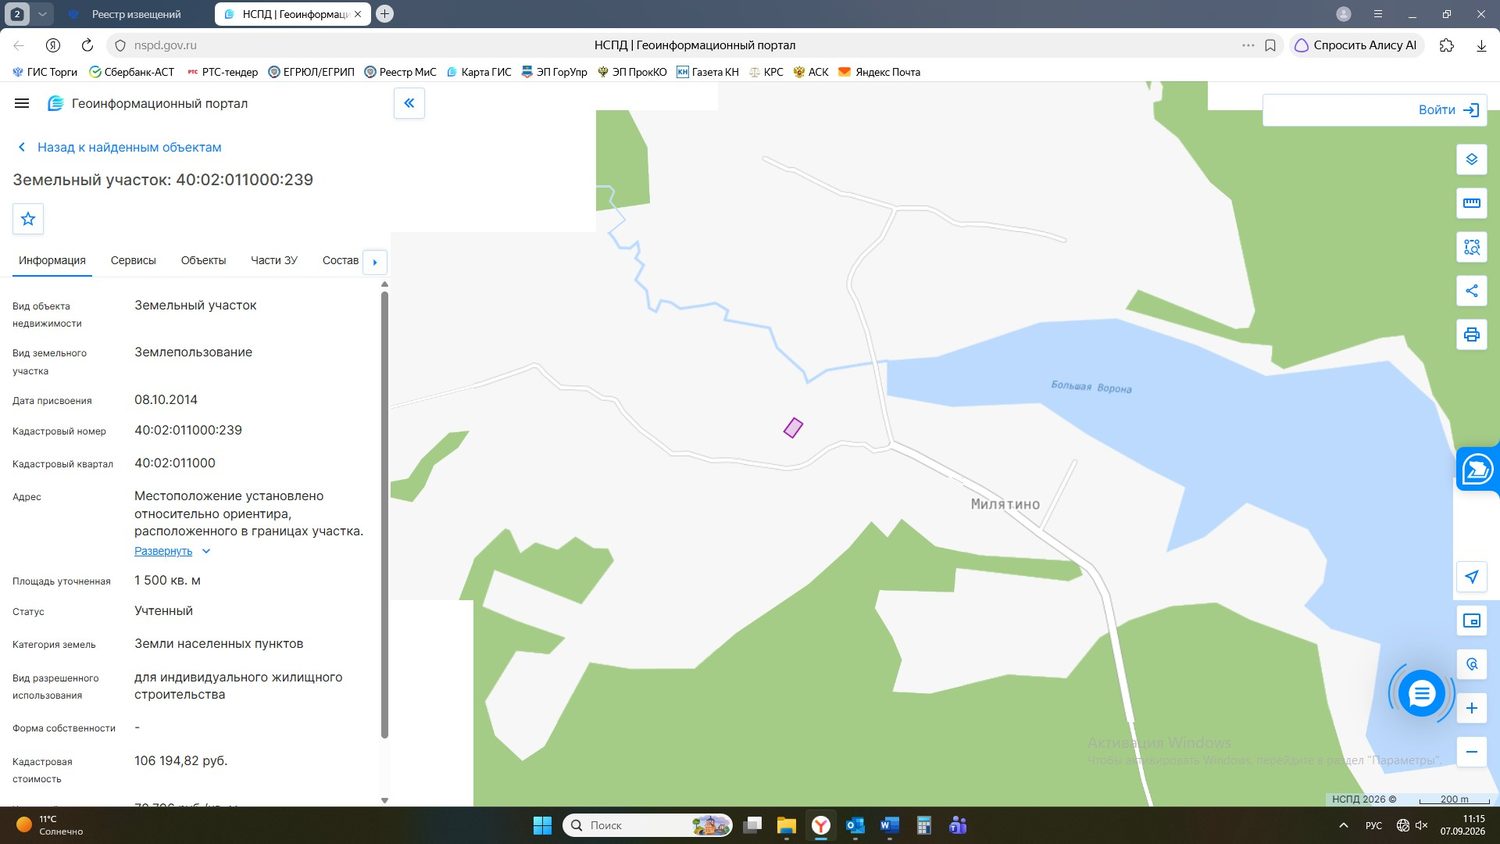The width and height of the screenshot is (1500, 844).
Task: Open the tab list dropdown arrow
Action: 42,14
